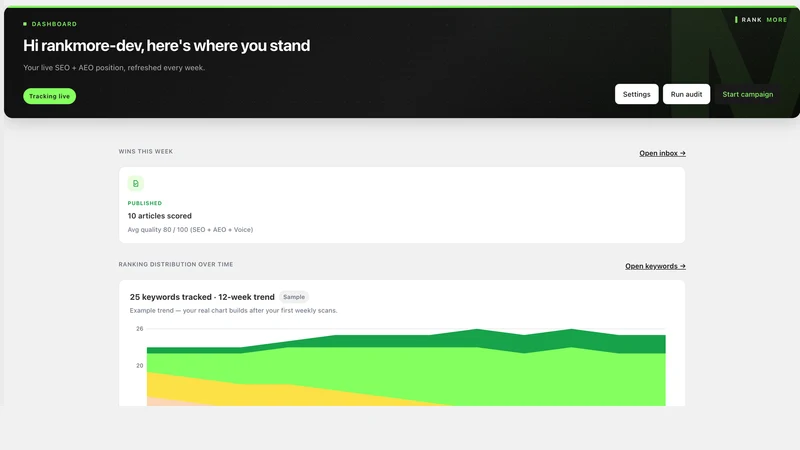
Task: Click 'Your live SEO + AEO position' subtitle
Action: point(114,67)
